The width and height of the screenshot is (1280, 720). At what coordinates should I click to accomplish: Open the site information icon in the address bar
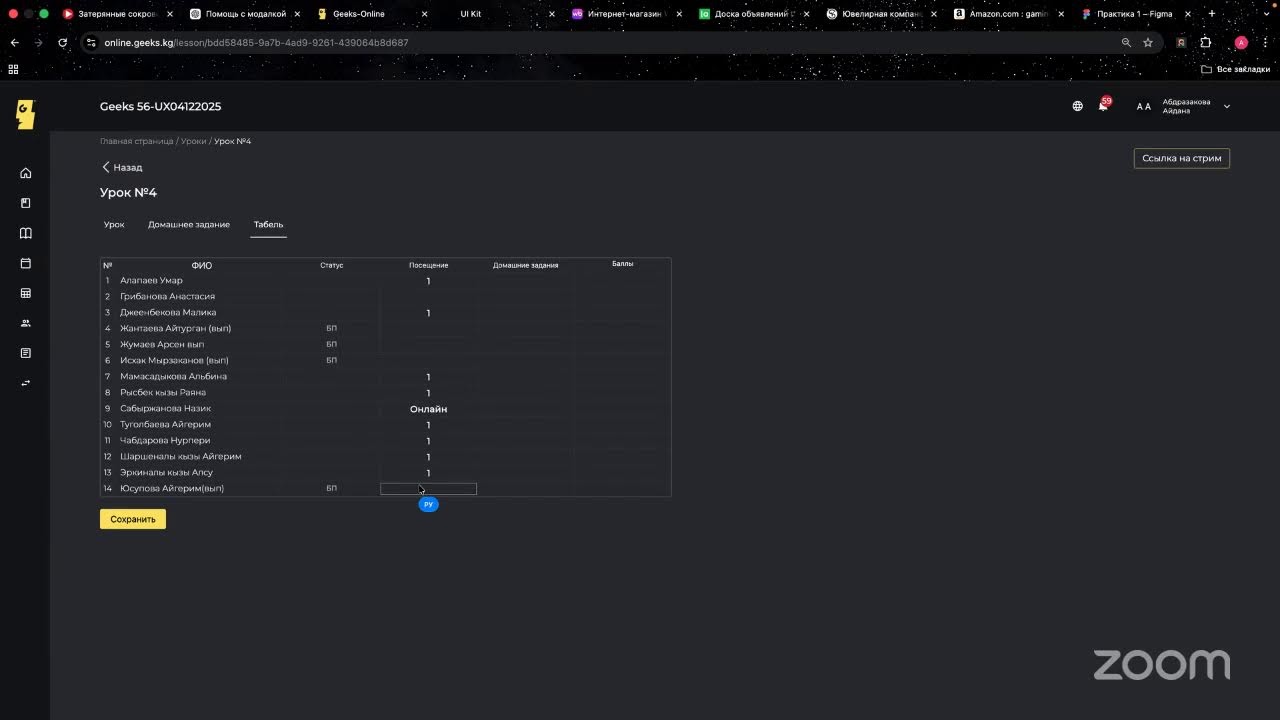tap(91, 43)
